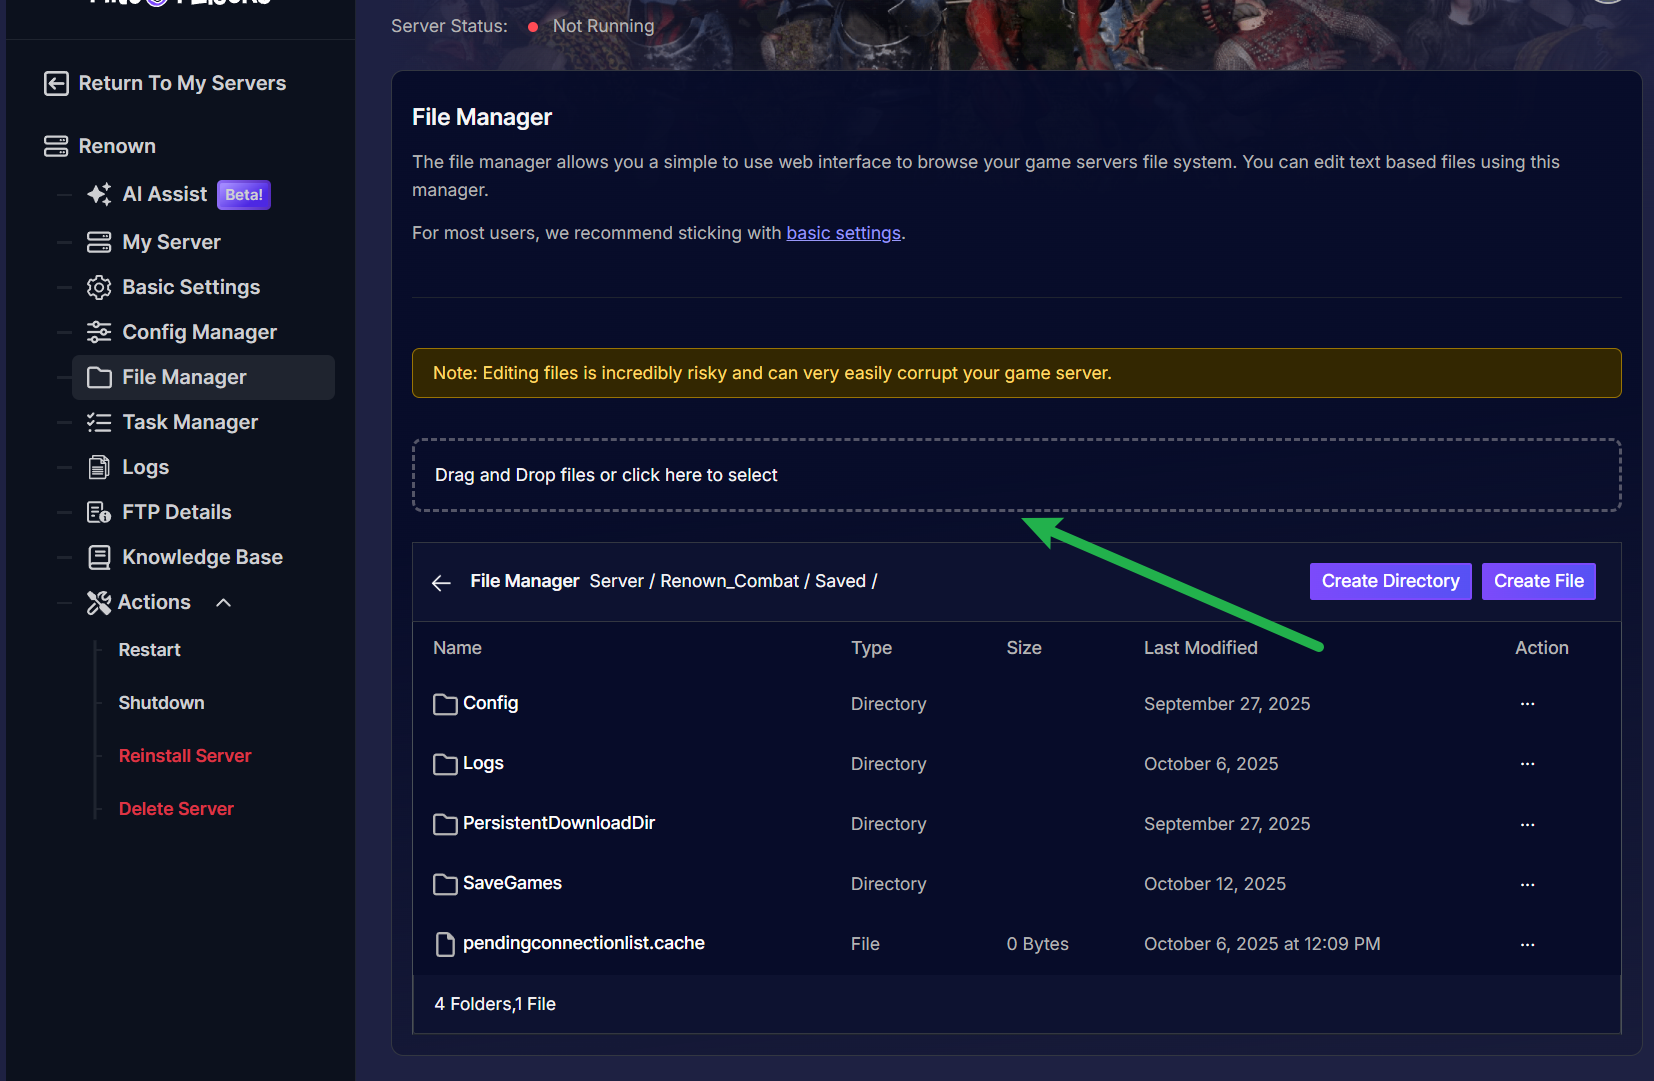Open action menu for Config directory
This screenshot has width=1654, height=1081.
tap(1527, 704)
